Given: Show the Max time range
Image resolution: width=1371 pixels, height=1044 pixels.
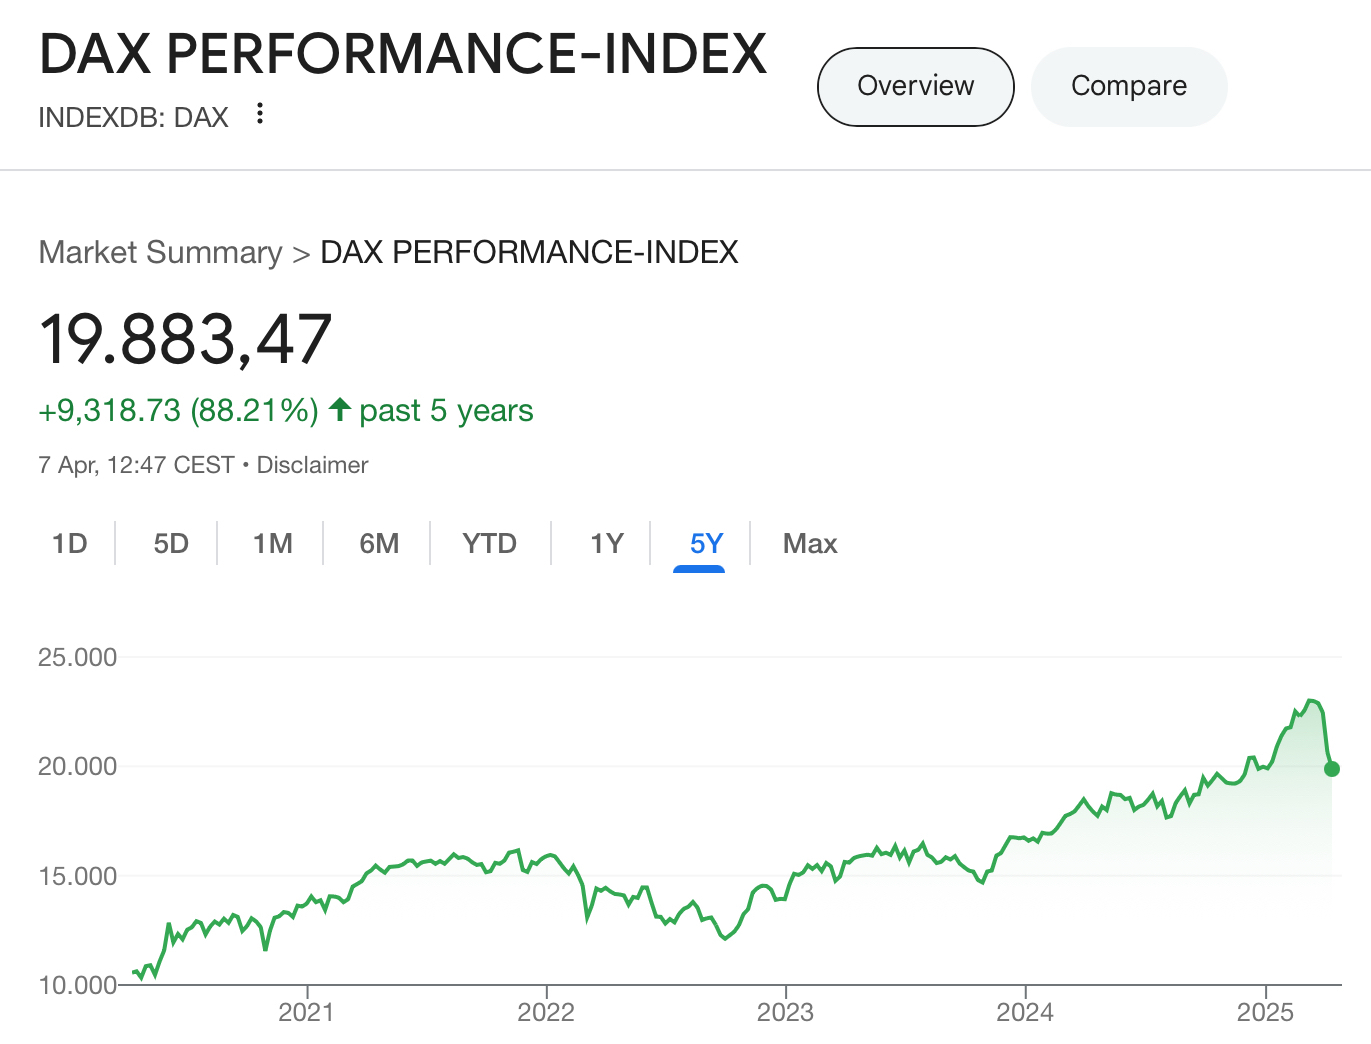Looking at the screenshot, I should [x=809, y=543].
